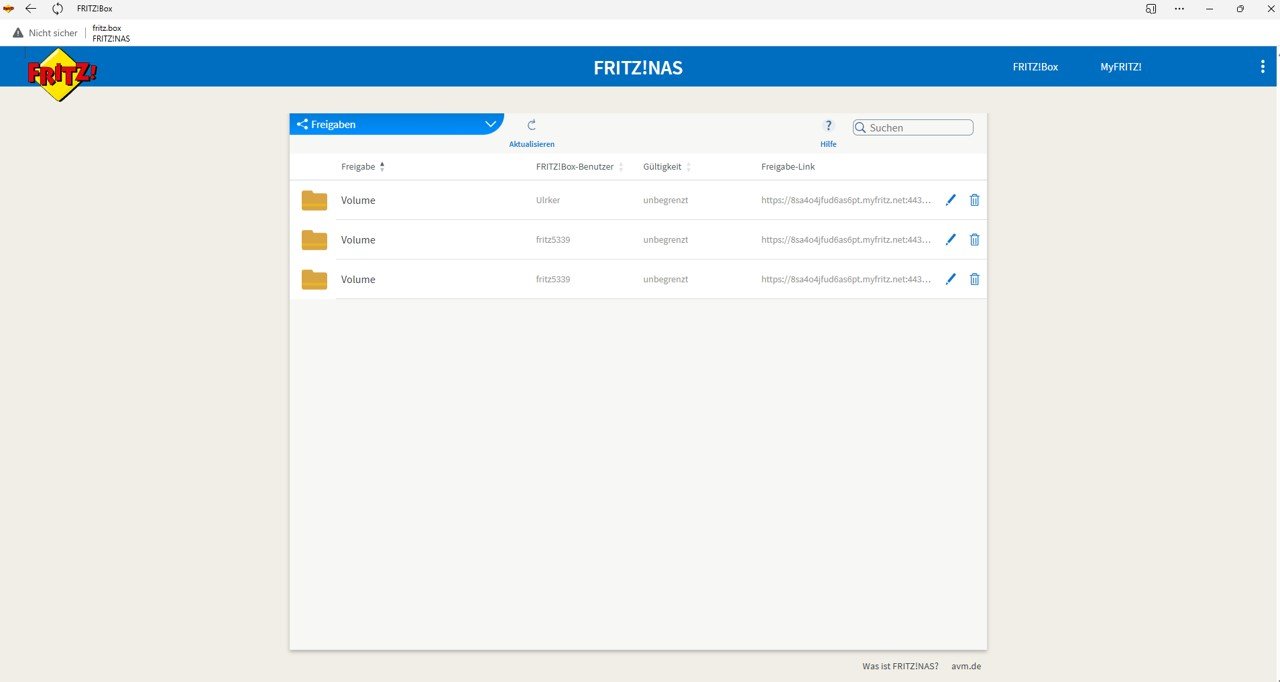Click into the Suchen search field
1280x682 pixels.
click(913, 128)
